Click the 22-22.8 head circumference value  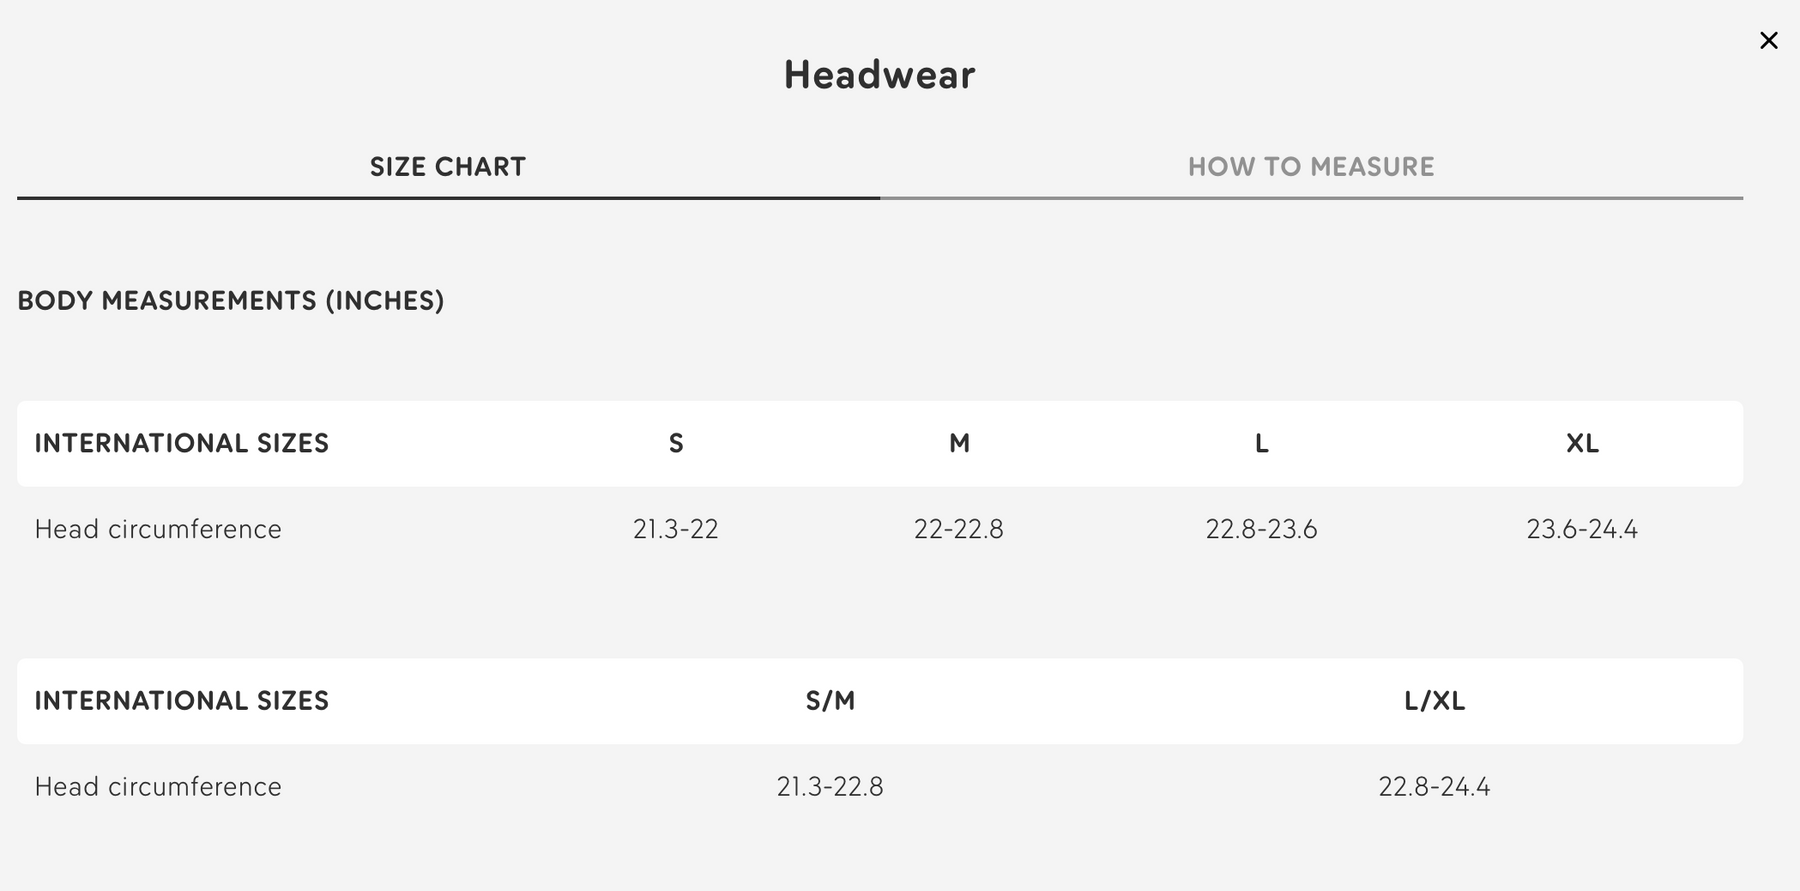[958, 529]
